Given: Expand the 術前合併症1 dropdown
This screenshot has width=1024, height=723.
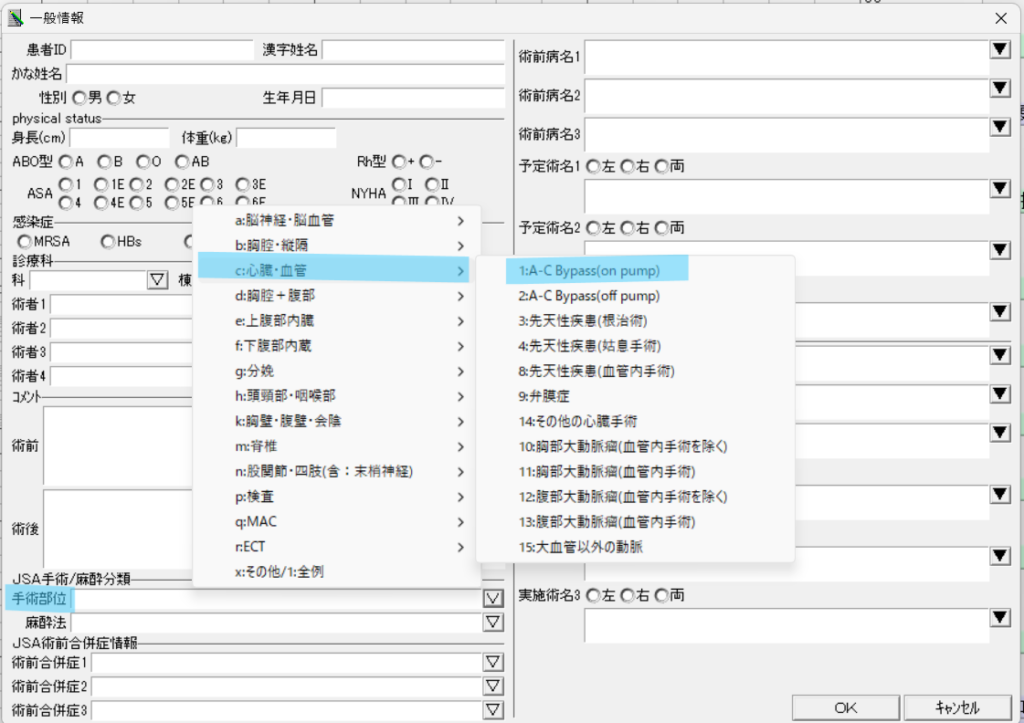Looking at the screenshot, I should click(492, 662).
